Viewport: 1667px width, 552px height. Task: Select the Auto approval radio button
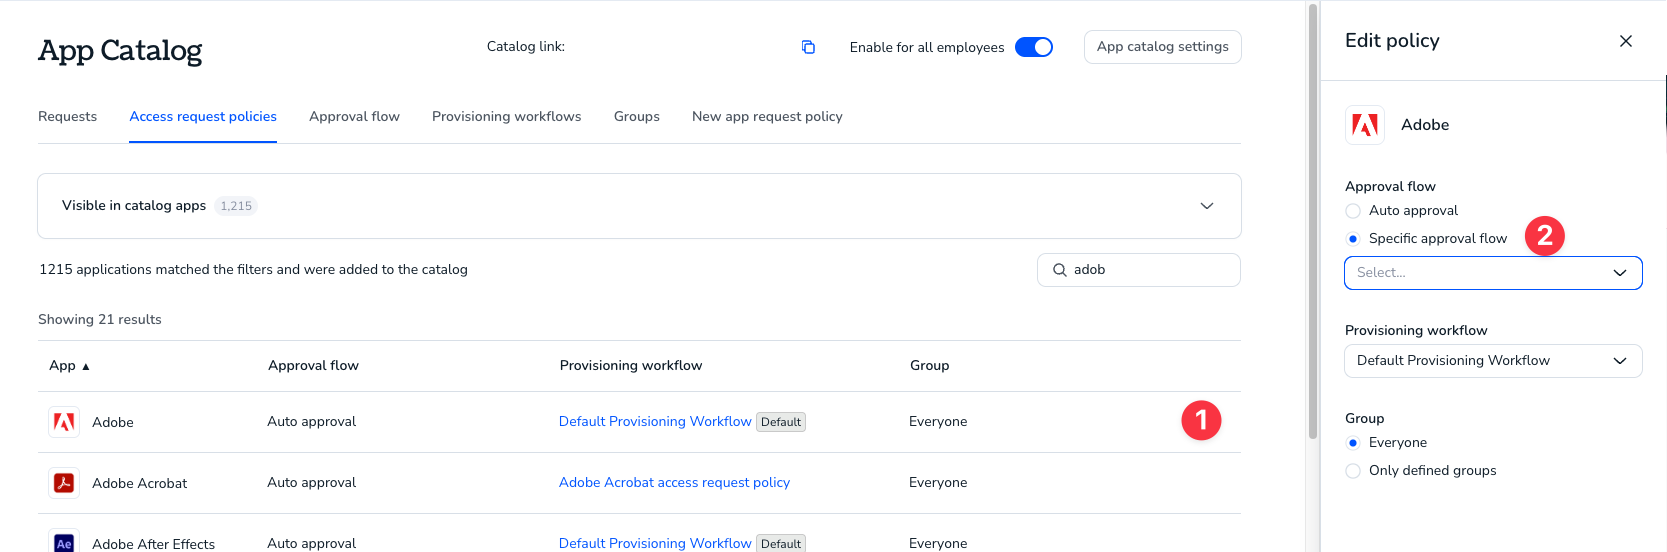(x=1353, y=211)
